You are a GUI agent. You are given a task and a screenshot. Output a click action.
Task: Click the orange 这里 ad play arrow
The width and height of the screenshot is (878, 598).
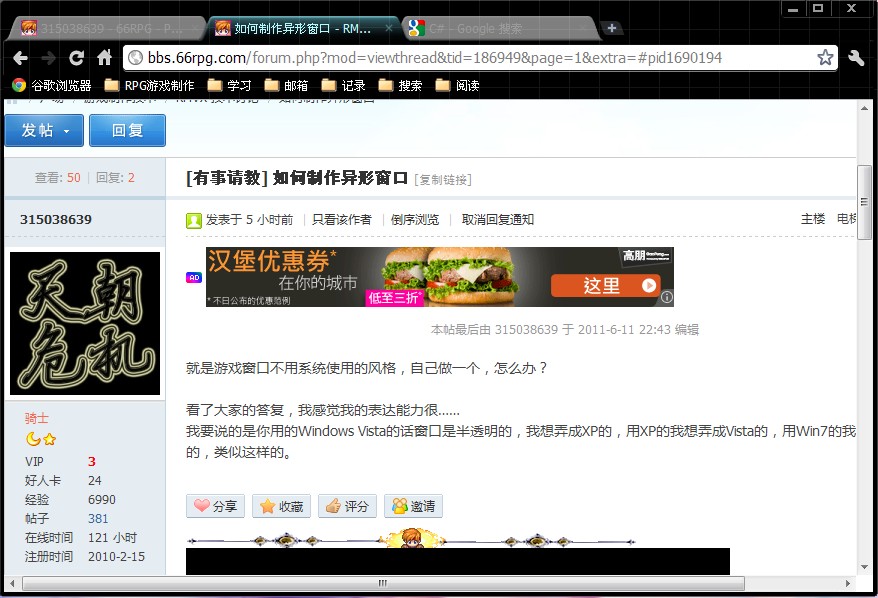649,286
